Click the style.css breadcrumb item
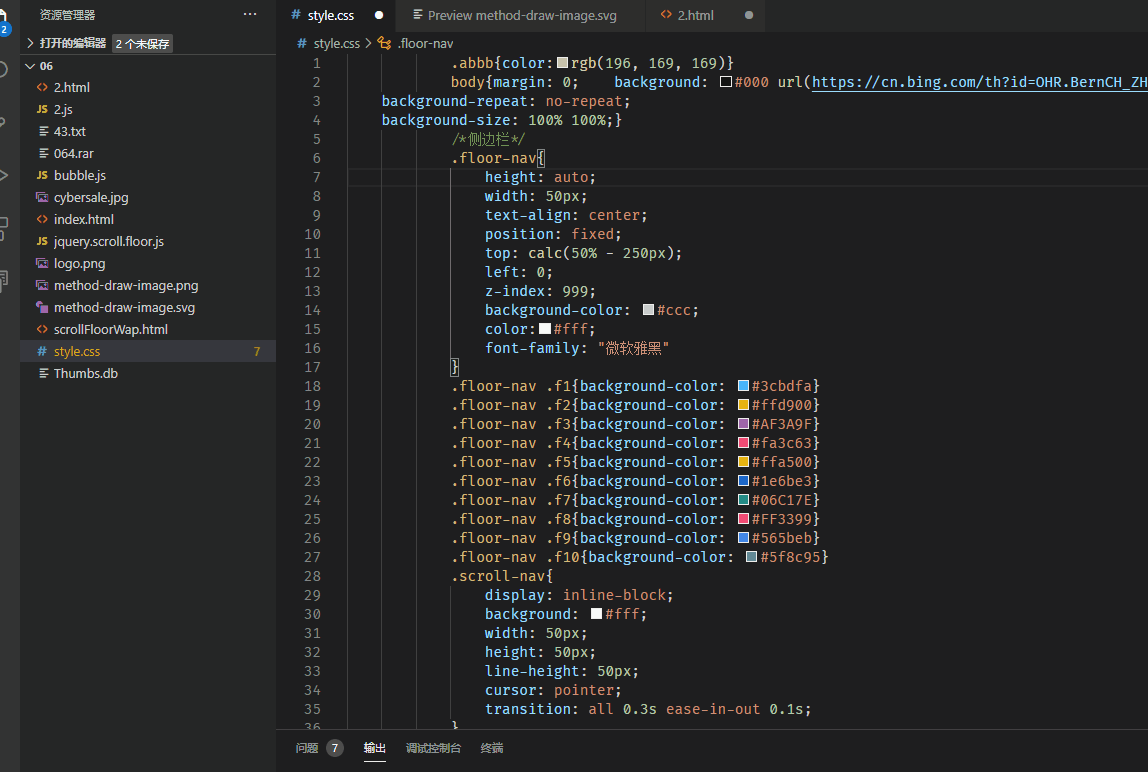This screenshot has height=772, width=1148. pyautogui.click(x=329, y=43)
